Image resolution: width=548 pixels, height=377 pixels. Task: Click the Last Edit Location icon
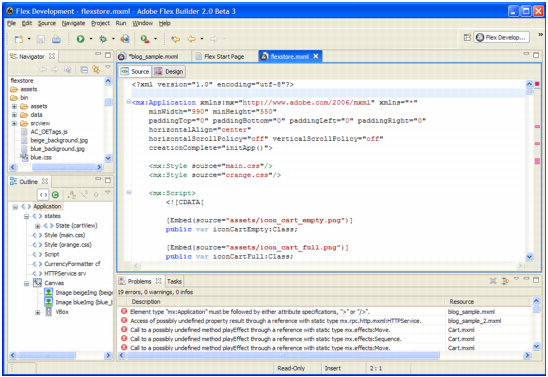175,39
